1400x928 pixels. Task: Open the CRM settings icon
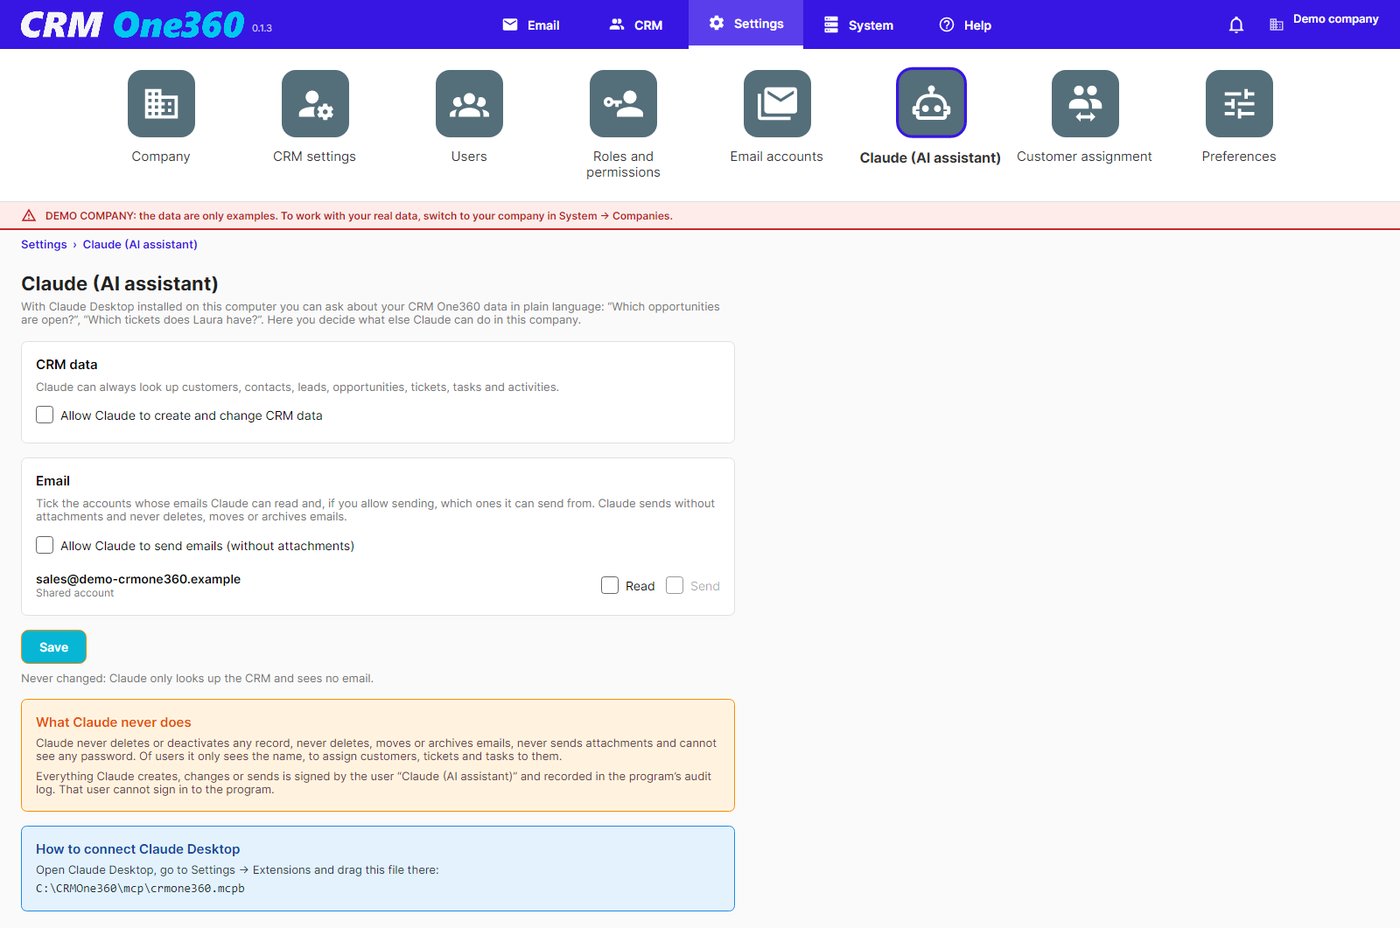315,104
